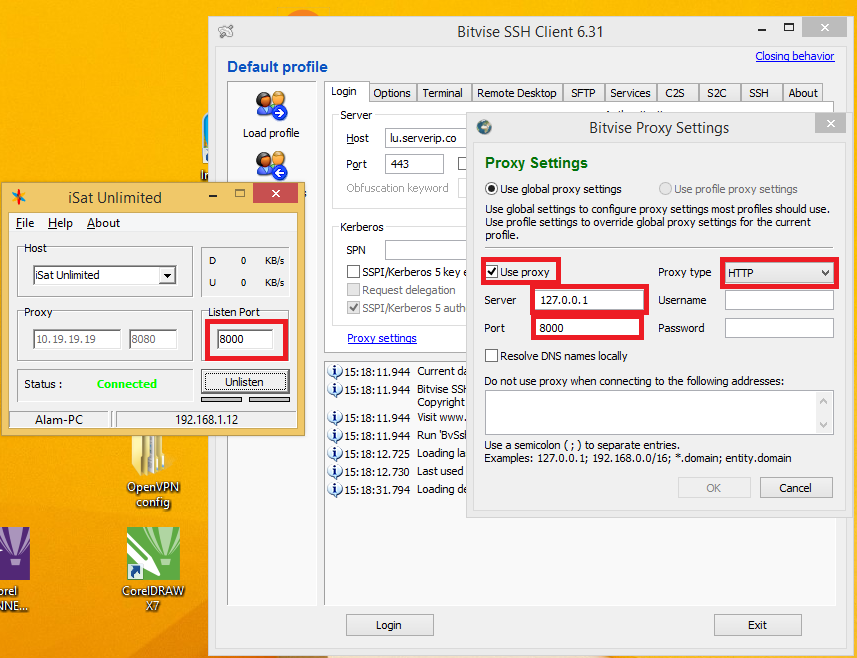Click the iSat proxy port 8080 field
Viewport: 857px width, 658px height.
153,339
